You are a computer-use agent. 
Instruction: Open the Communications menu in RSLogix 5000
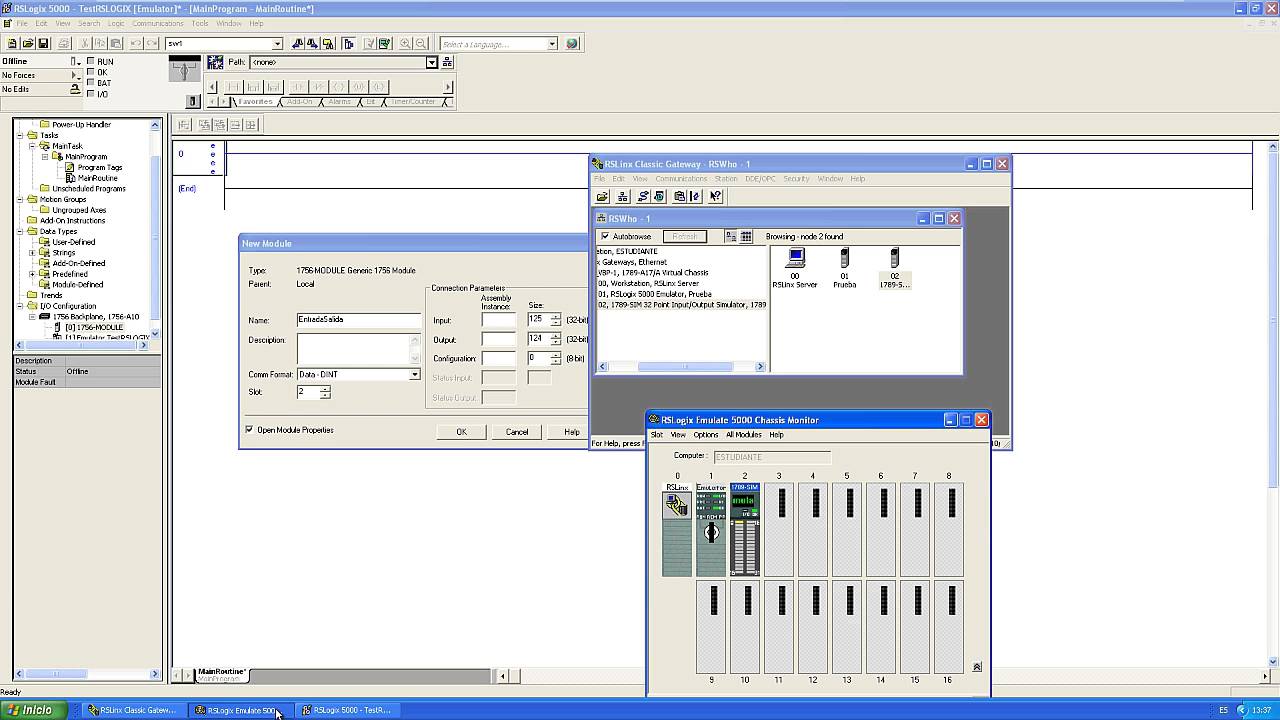point(158,23)
